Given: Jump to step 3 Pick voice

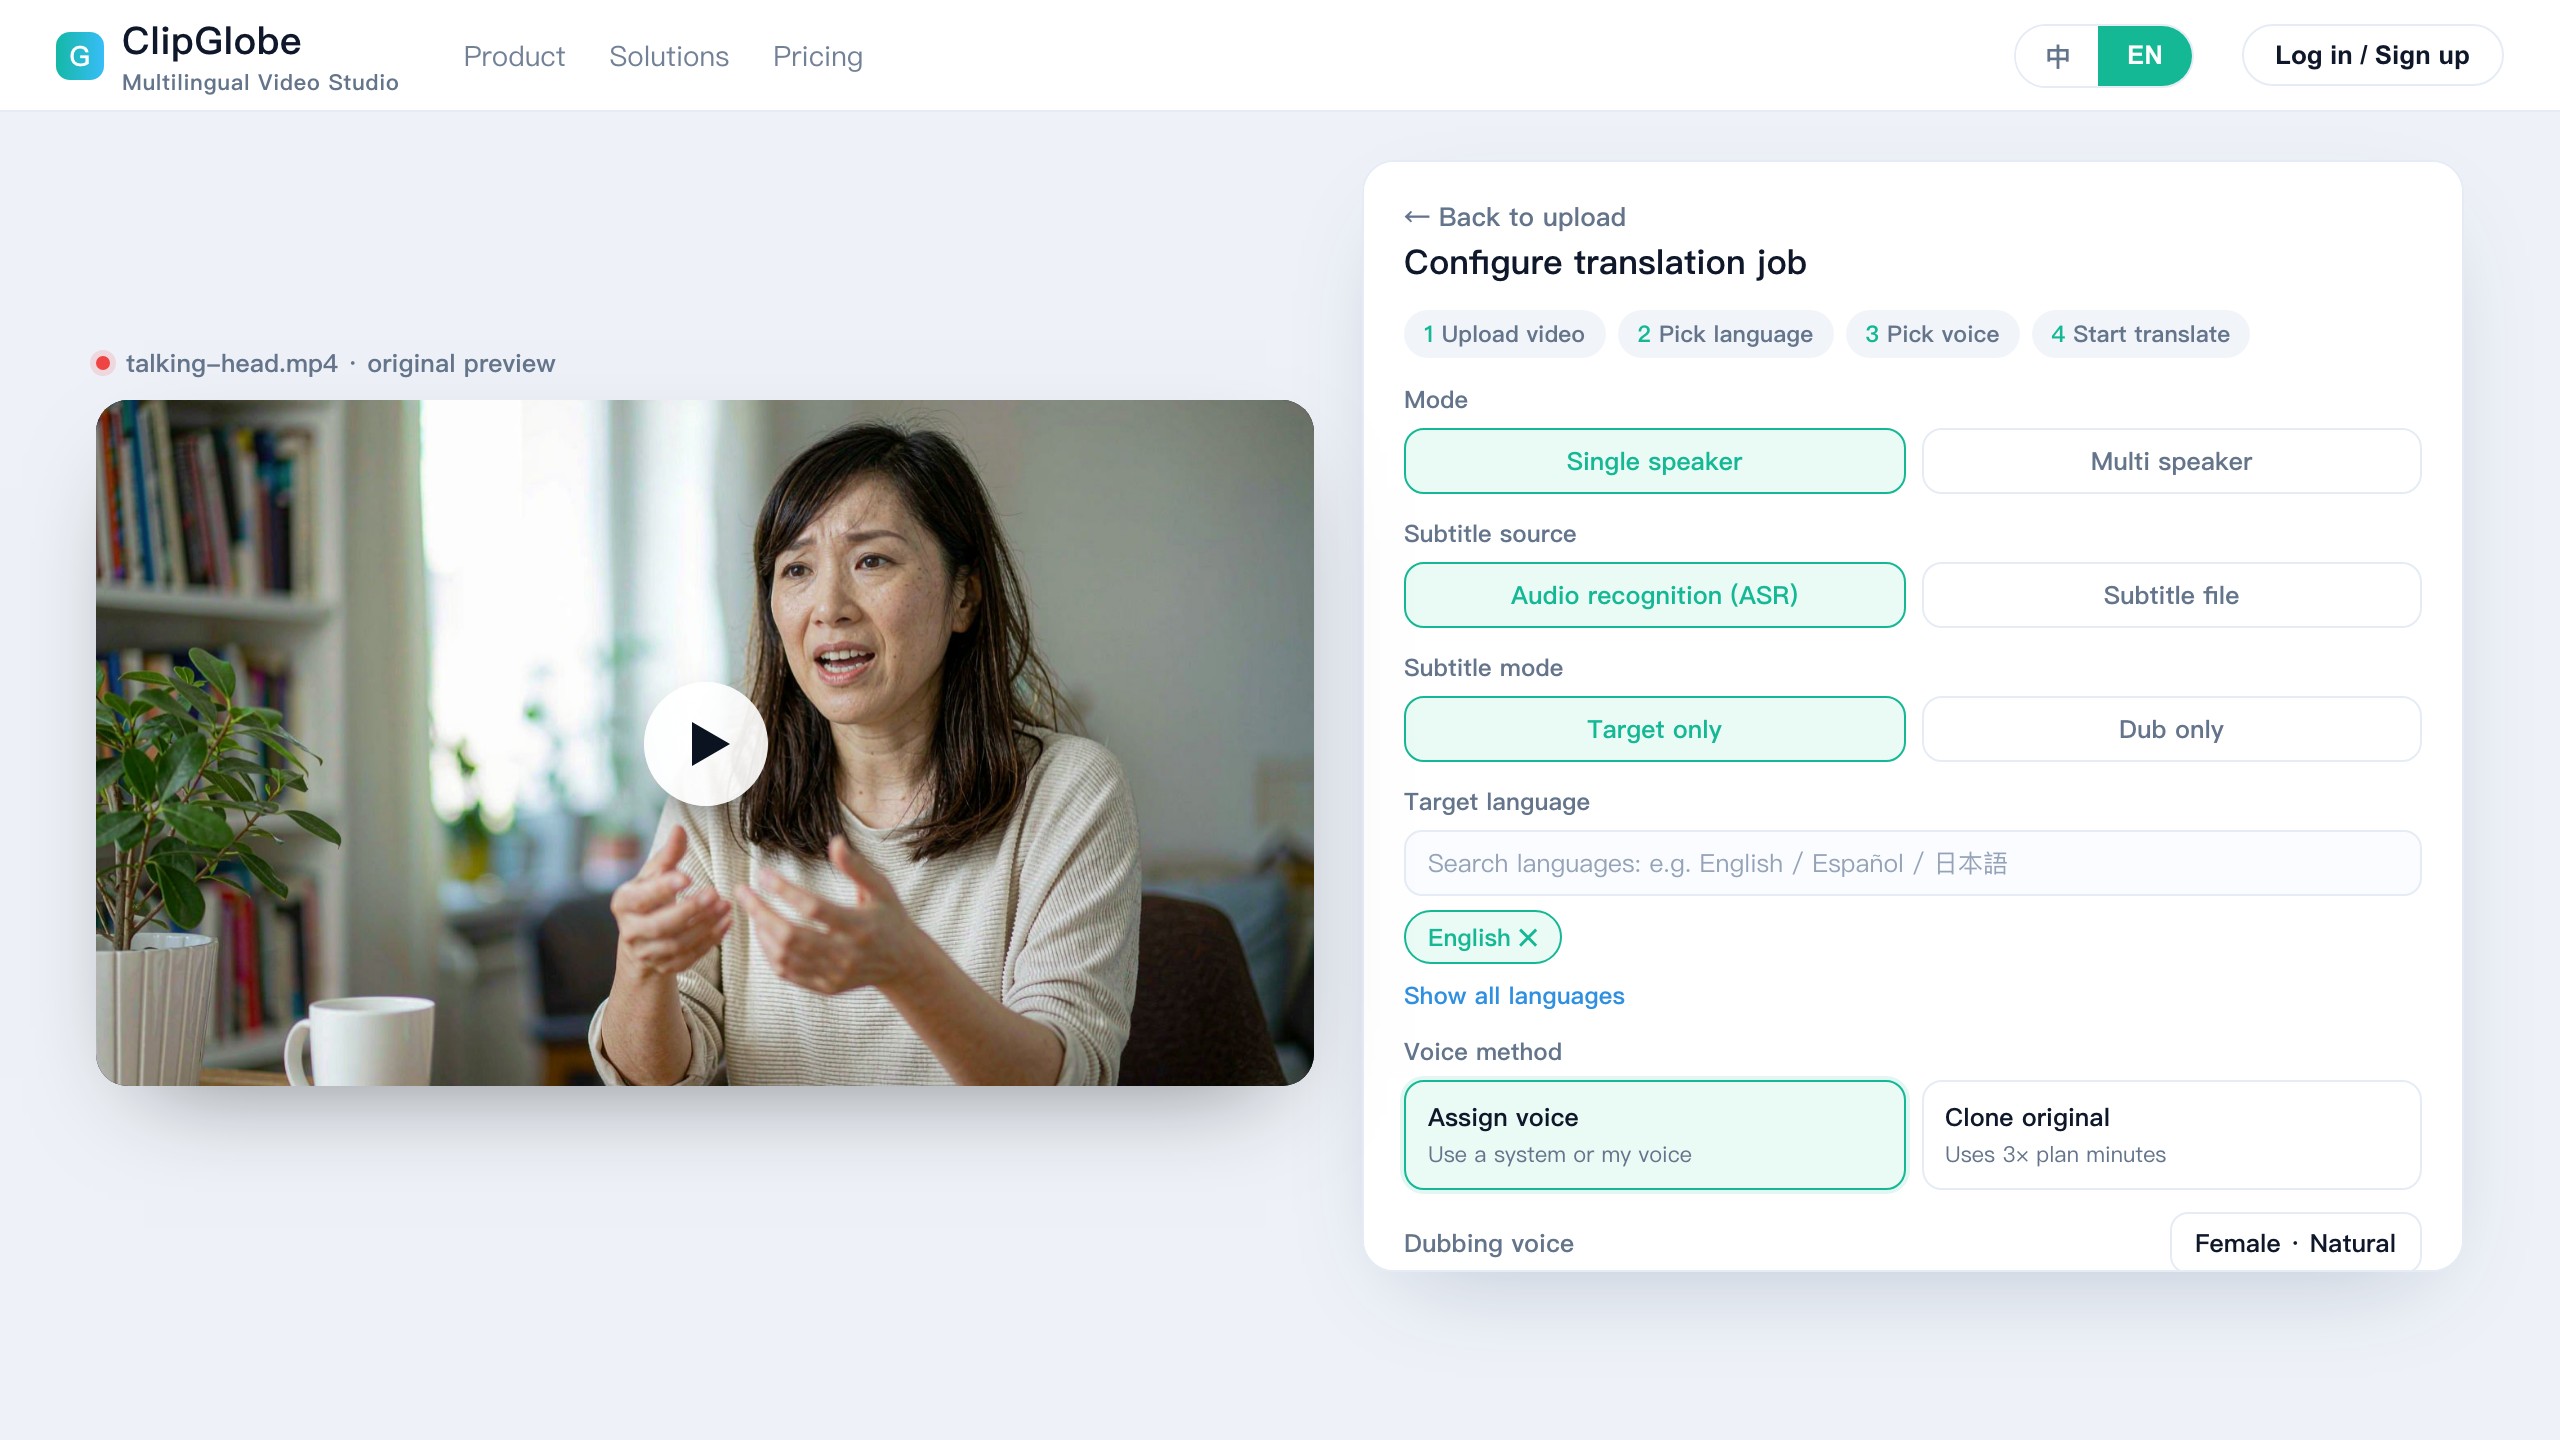Looking at the screenshot, I should point(1932,334).
